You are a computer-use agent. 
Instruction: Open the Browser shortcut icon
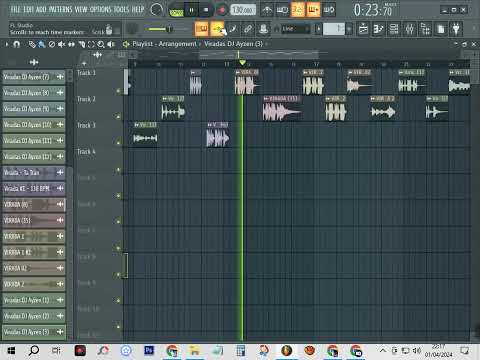425,29
